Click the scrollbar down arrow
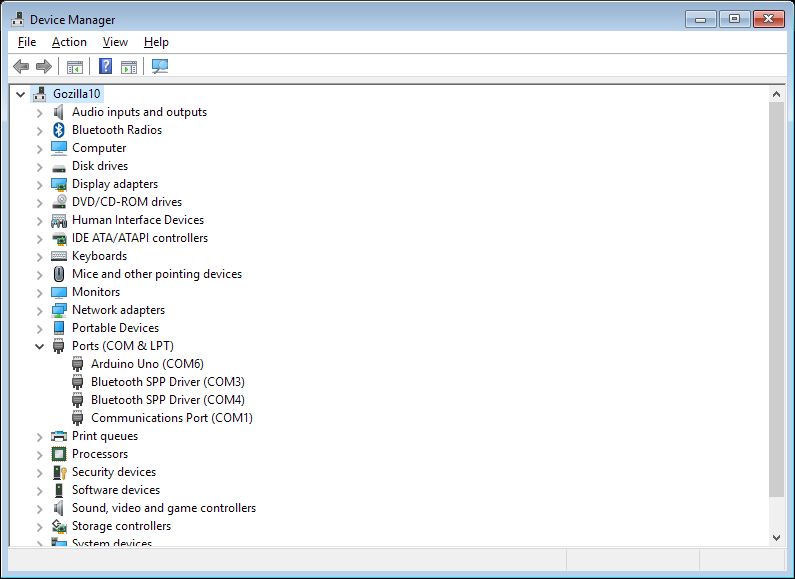 click(777, 537)
